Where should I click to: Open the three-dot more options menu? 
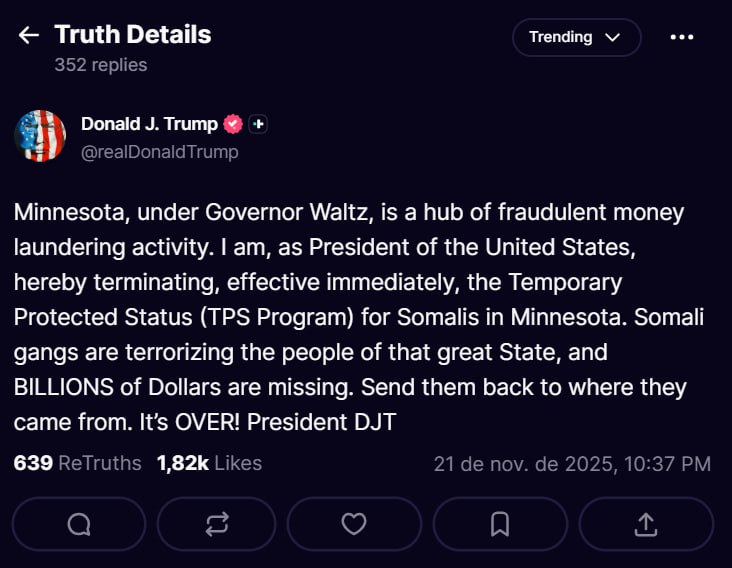(681, 37)
